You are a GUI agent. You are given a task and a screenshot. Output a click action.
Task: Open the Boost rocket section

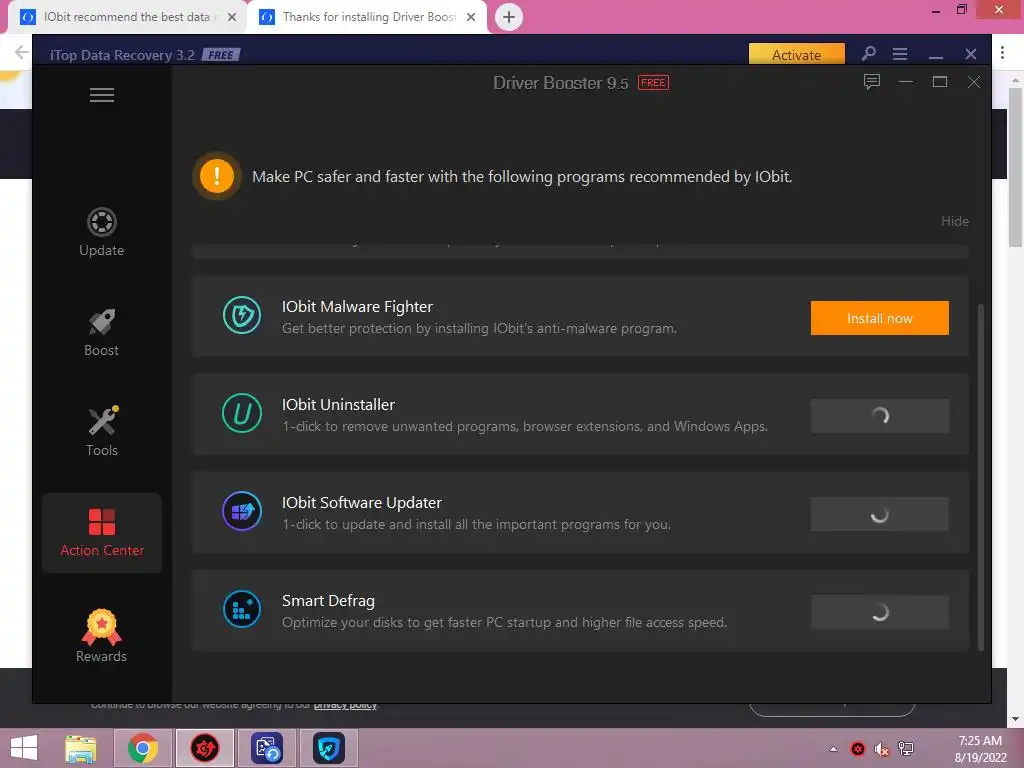(101, 332)
